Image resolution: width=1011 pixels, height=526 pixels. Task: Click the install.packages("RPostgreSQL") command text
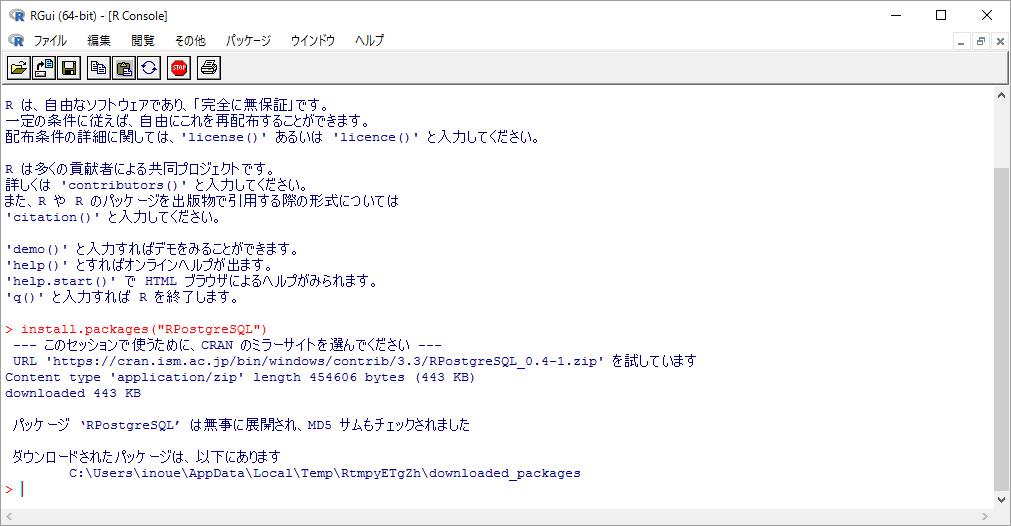tap(144, 329)
